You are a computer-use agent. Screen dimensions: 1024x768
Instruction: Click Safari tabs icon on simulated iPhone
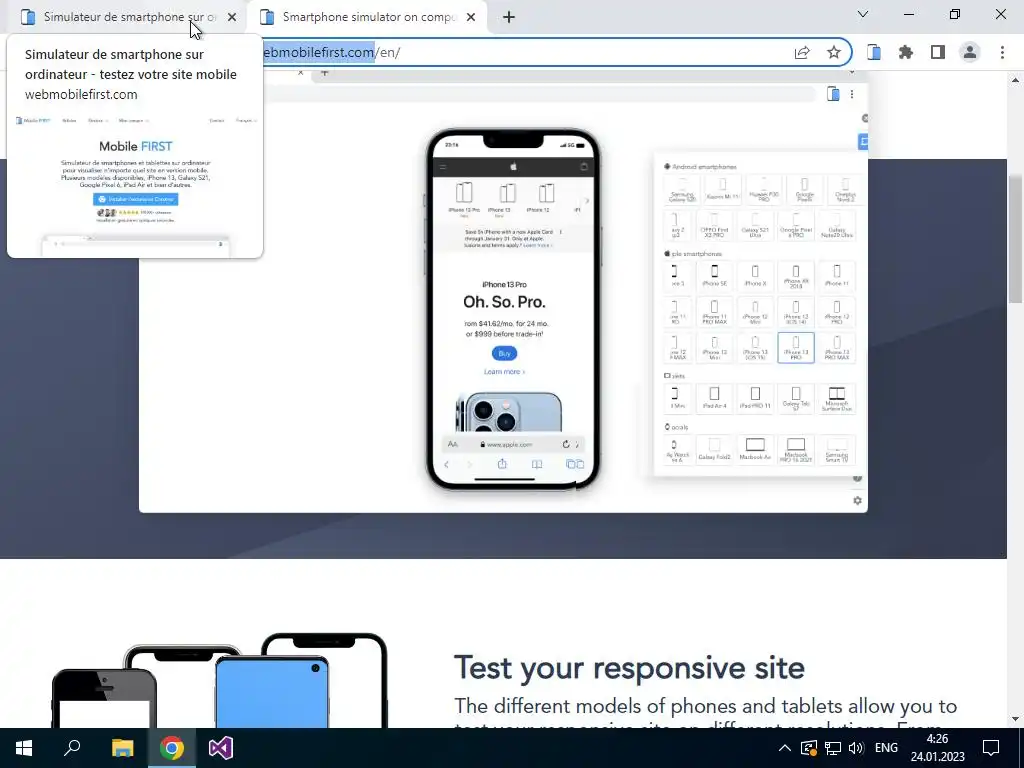[575, 464]
